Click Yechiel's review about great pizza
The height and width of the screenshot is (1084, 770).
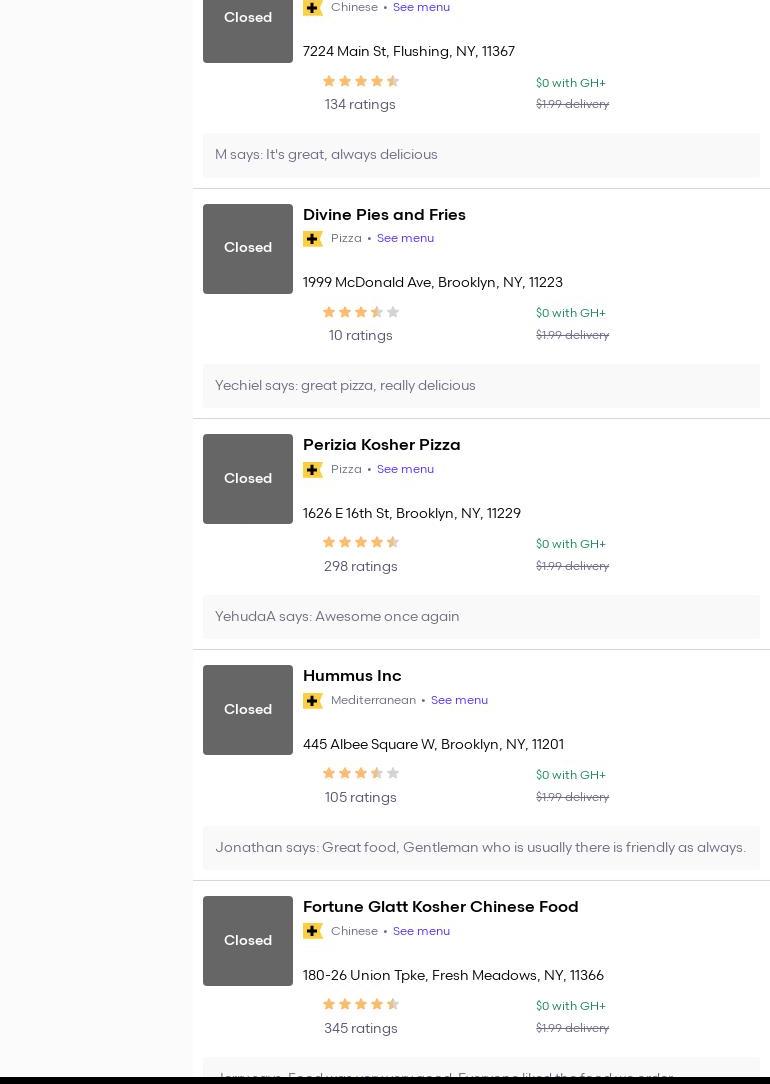click(345, 386)
